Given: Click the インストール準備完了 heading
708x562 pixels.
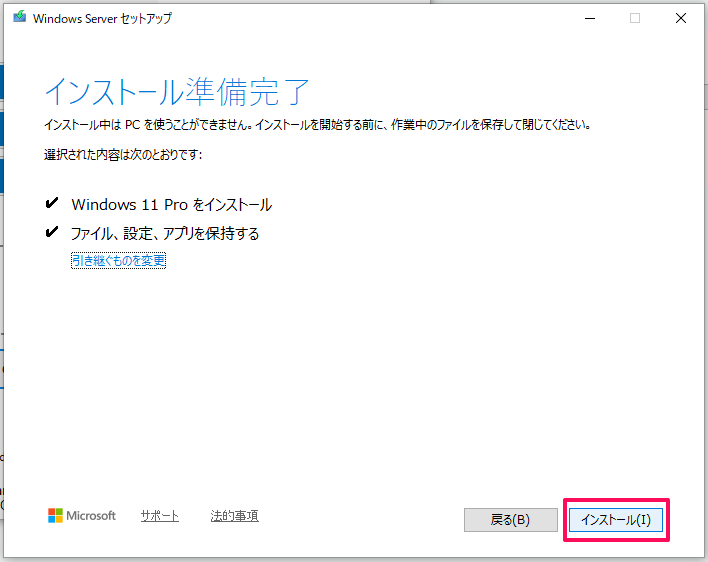Looking at the screenshot, I should [x=177, y=91].
